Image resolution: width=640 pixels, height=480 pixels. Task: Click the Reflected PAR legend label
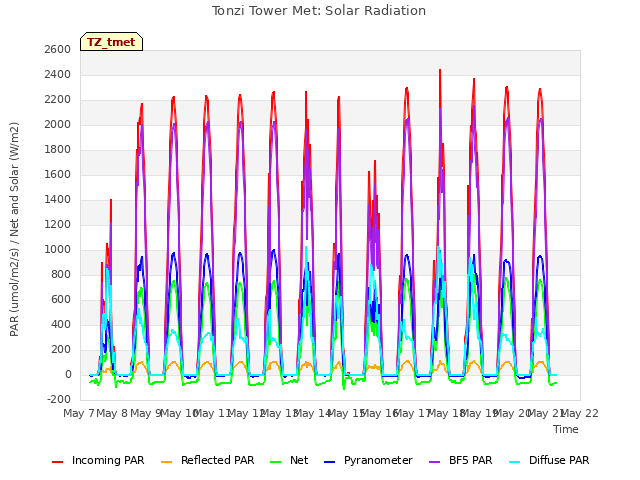tap(218, 460)
